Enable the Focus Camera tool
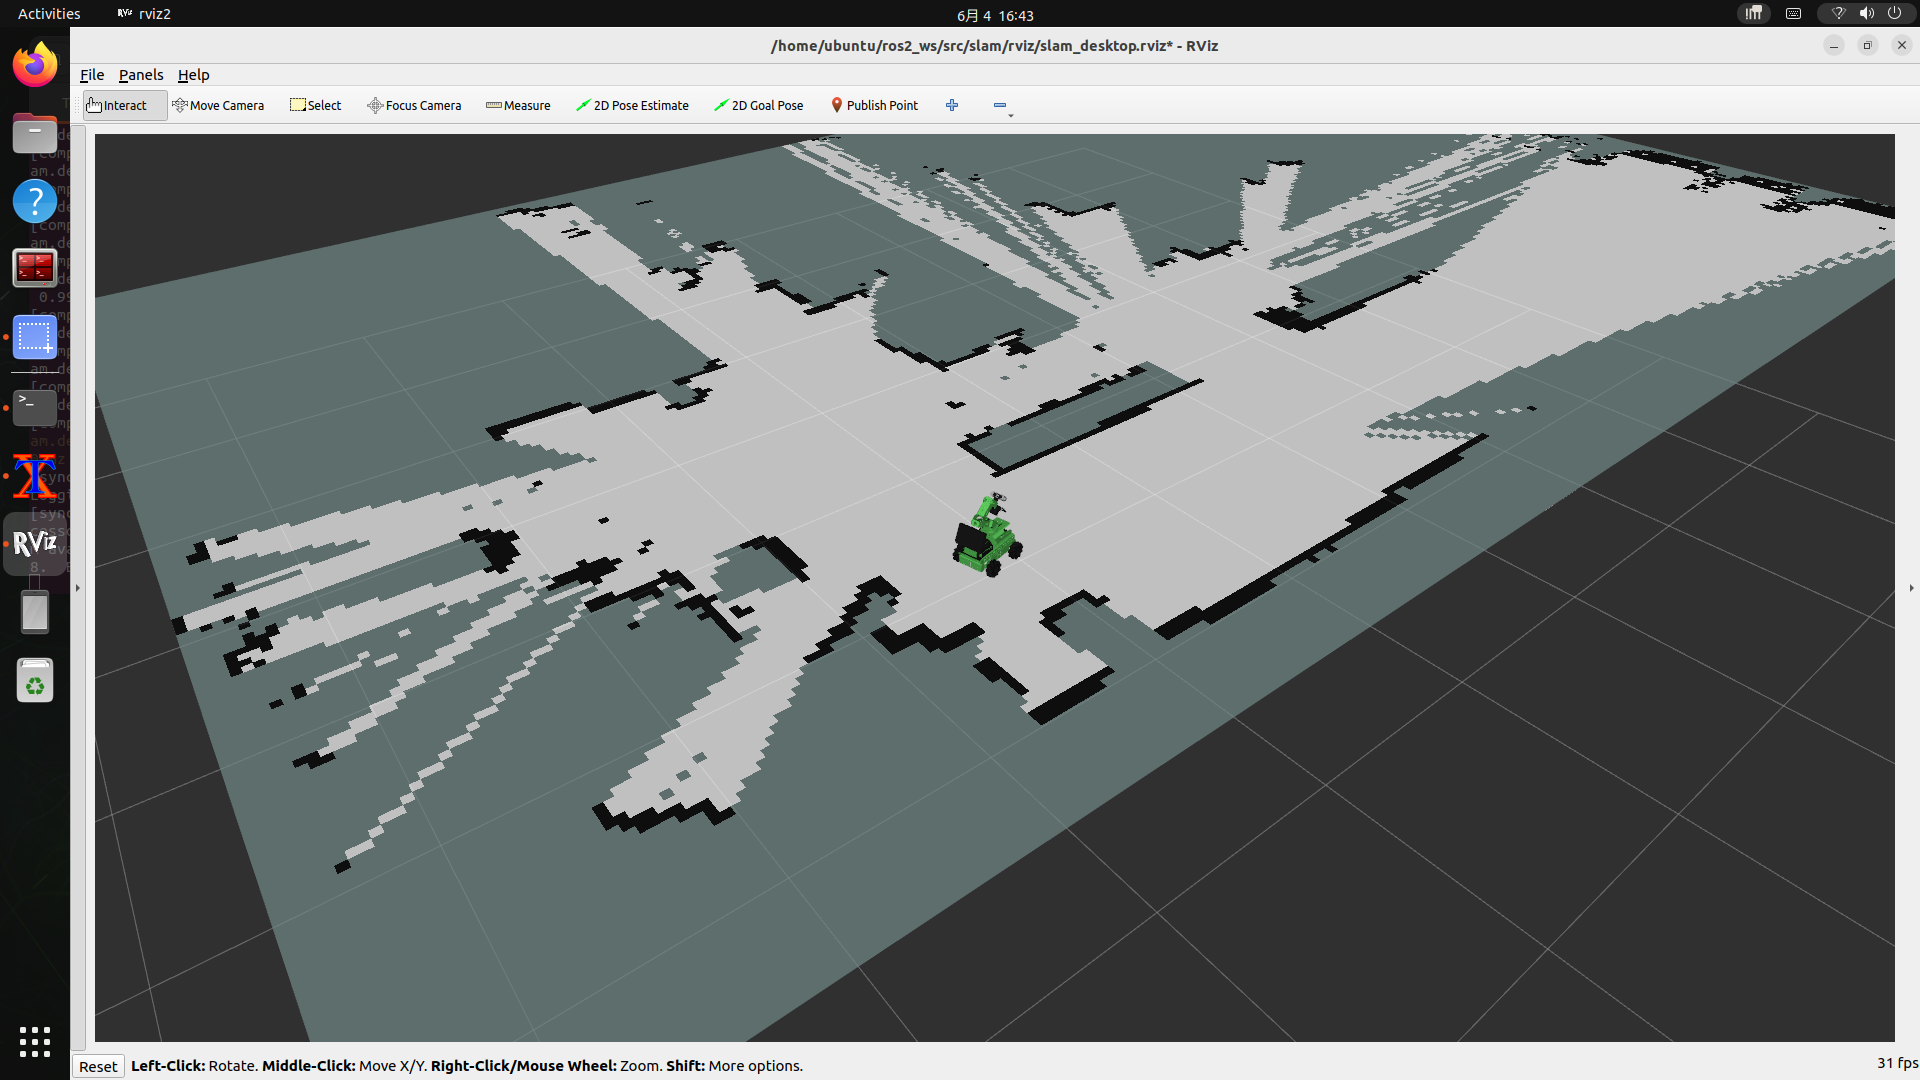The image size is (1920, 1080). pyautogui.click(x=414, y=105)
